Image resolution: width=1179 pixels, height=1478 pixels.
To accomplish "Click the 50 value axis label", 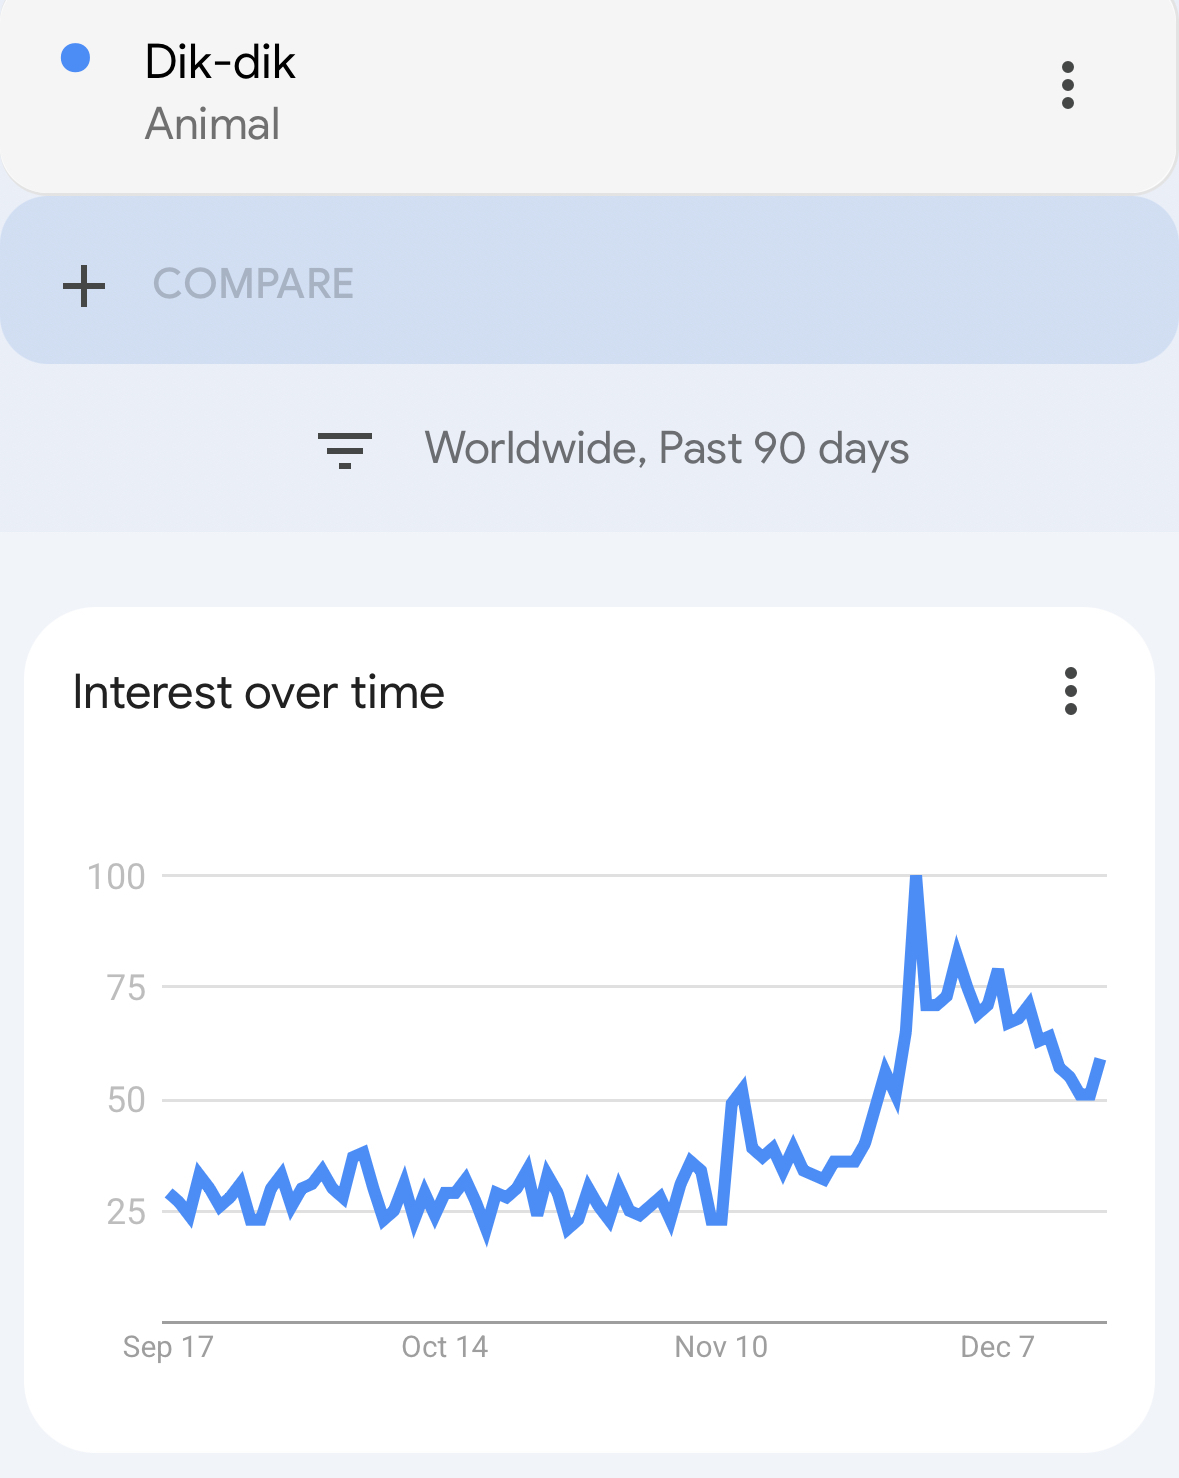I will [x=126, y=1100].
